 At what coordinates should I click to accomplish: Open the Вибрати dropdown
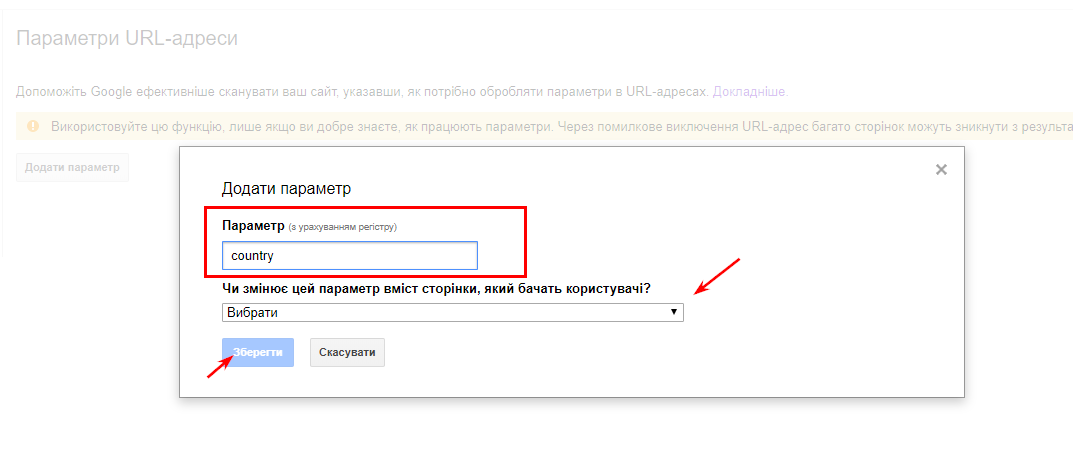pos(452,313)
